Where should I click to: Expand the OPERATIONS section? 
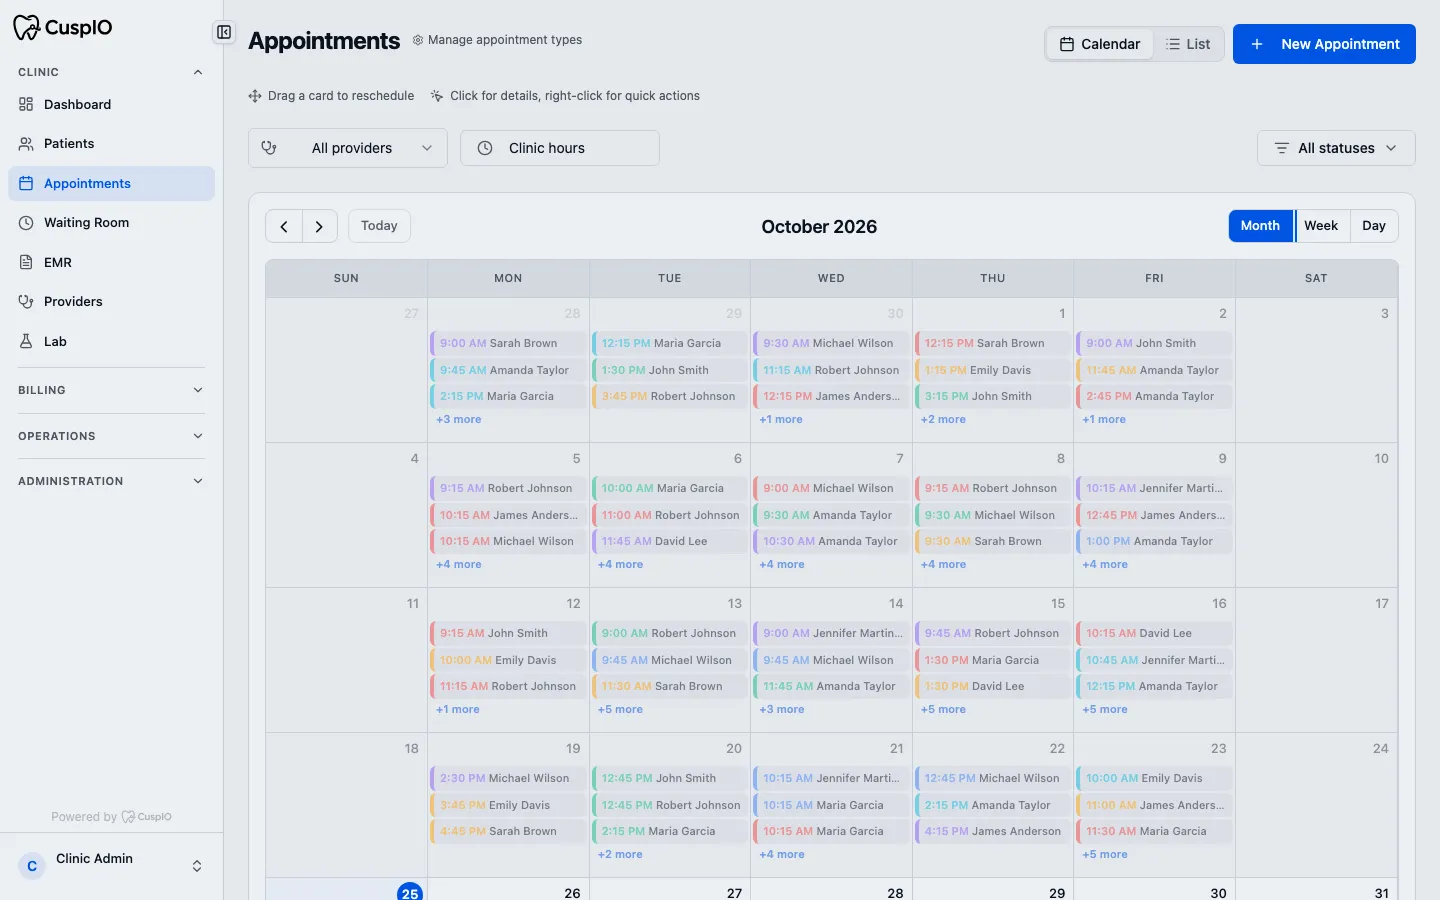[111, 436]
